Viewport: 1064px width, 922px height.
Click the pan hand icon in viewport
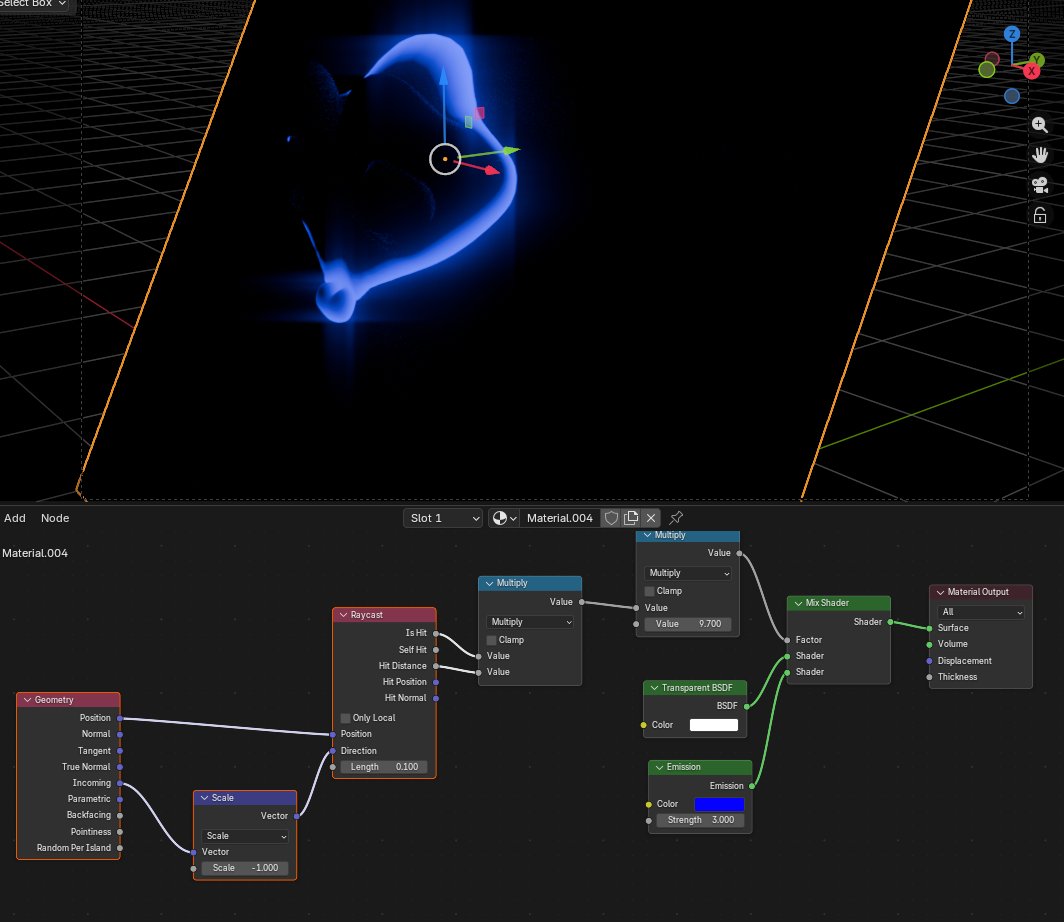pos(1040,155)
